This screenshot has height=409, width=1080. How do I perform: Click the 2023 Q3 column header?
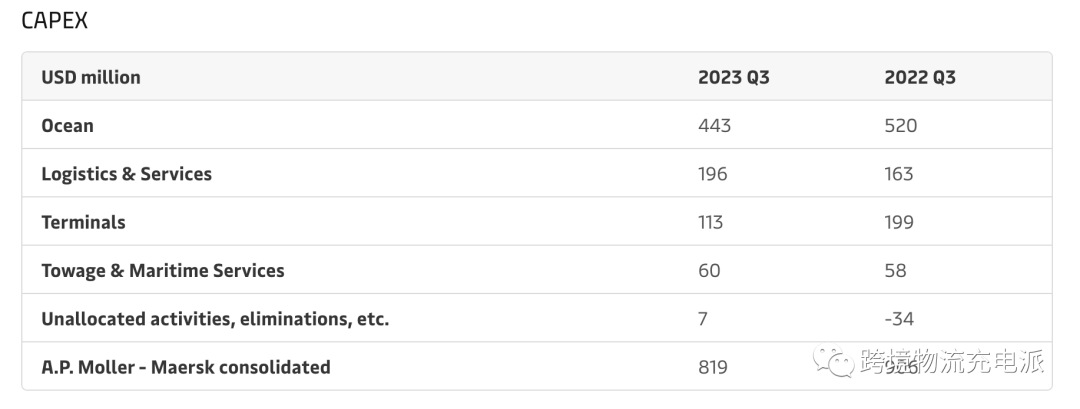click(734, 77)
